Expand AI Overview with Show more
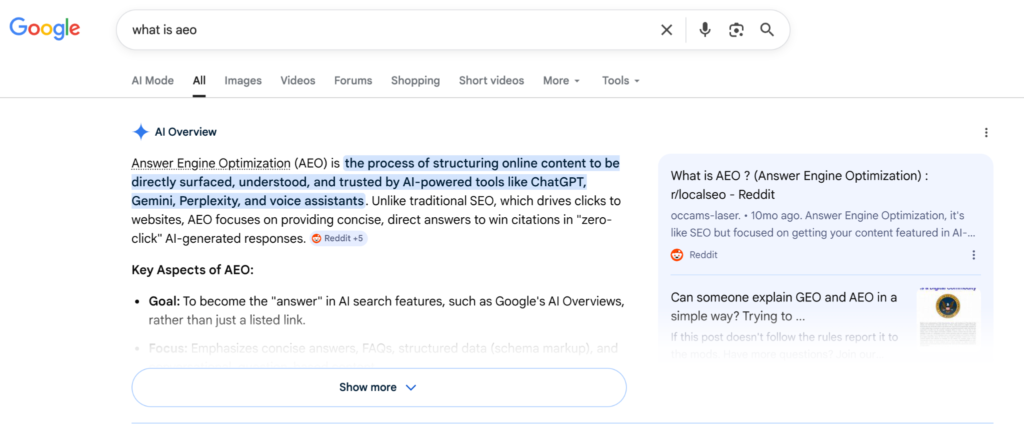 click(379, 387)
